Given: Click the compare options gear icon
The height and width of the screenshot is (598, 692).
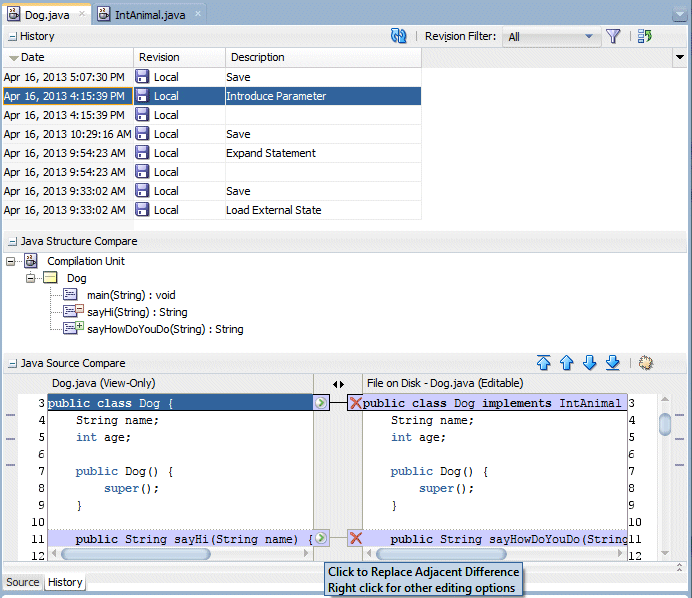Looking at the screenshot, I should click(x=646, y=363).
